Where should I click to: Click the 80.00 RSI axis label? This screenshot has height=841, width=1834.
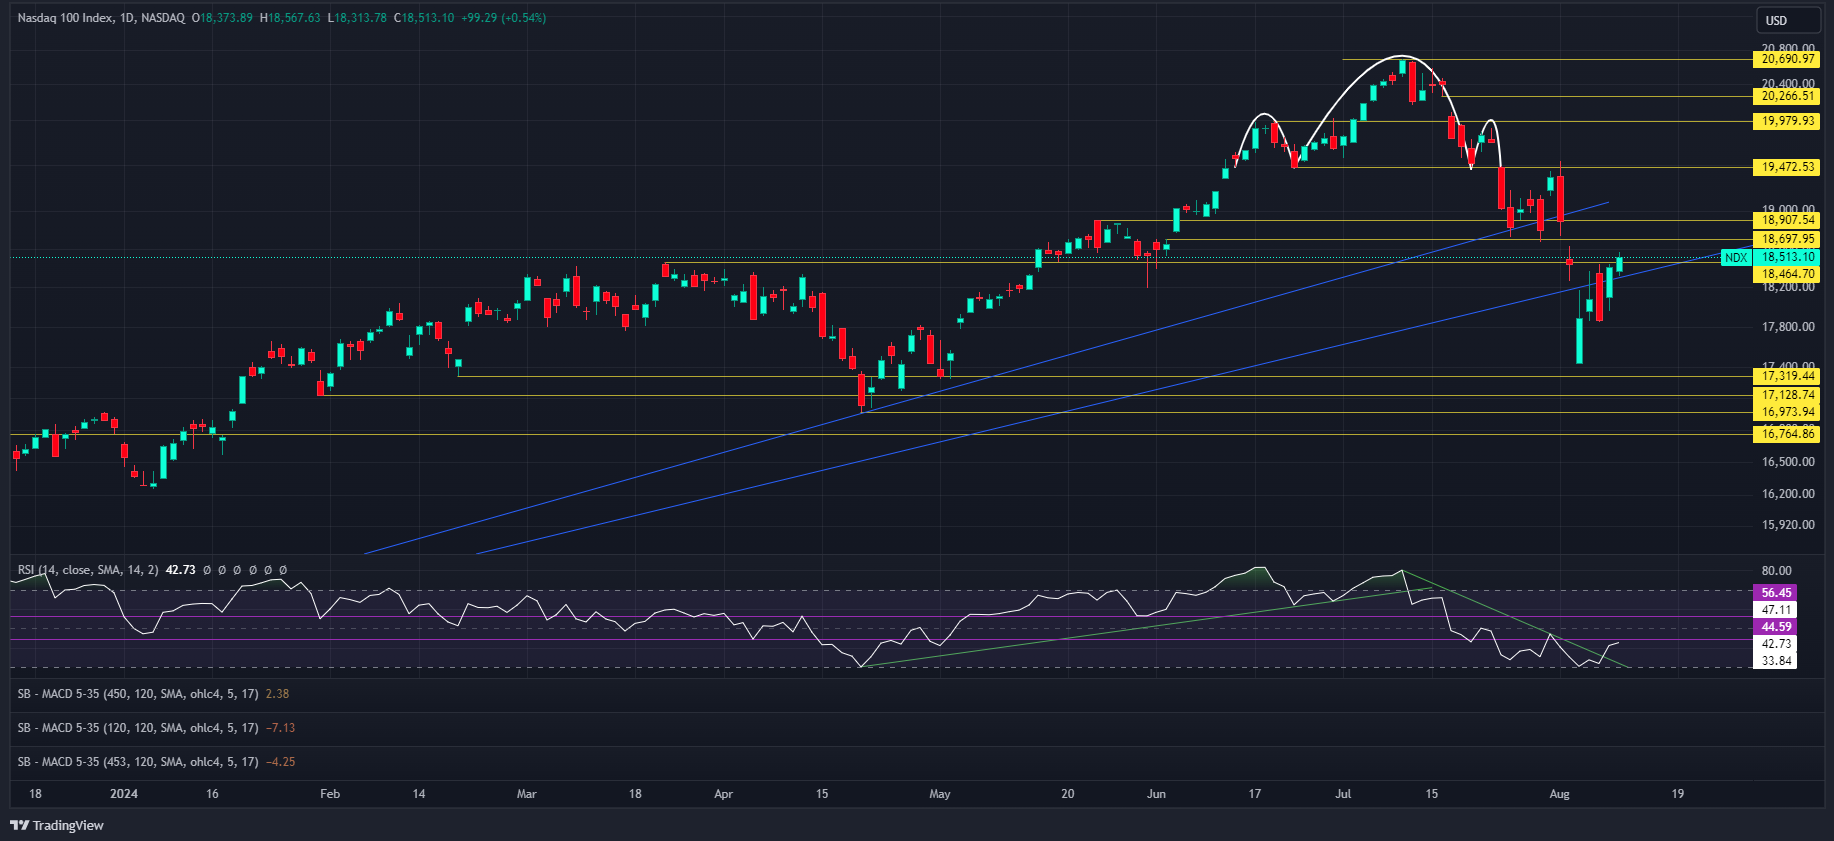pos(1776,571)
